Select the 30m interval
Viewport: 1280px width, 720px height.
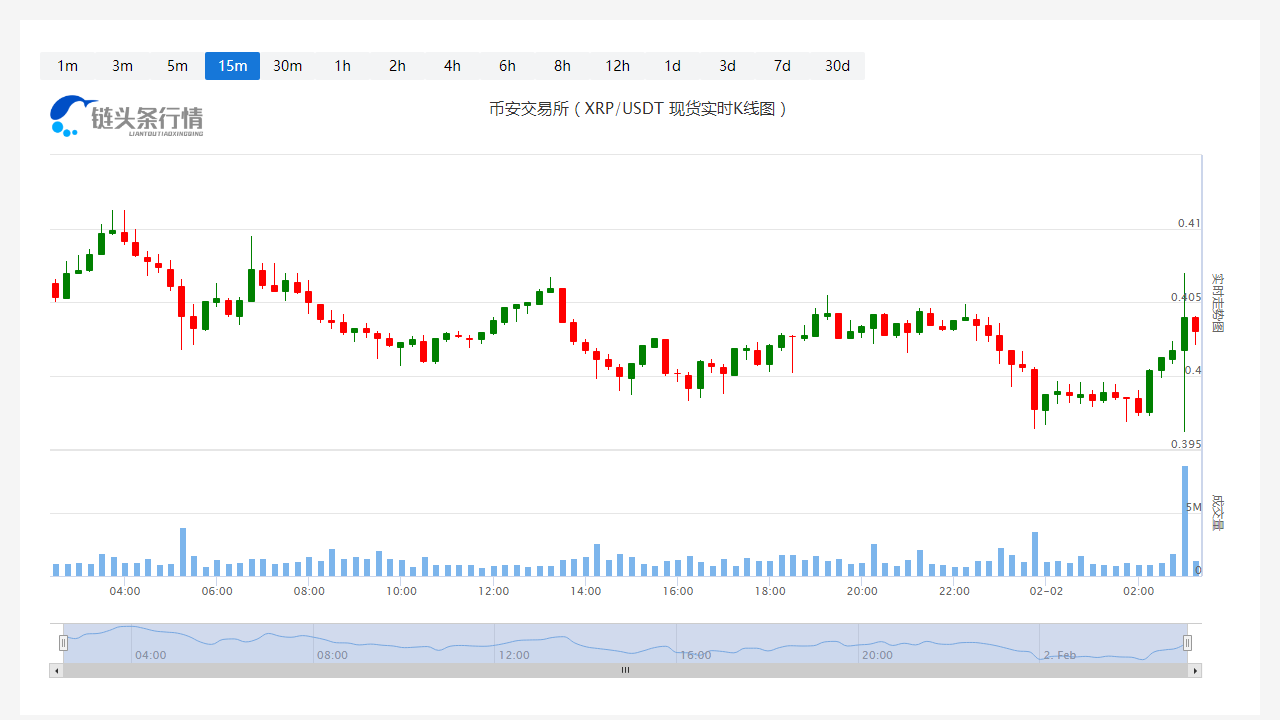coord(287,66)
